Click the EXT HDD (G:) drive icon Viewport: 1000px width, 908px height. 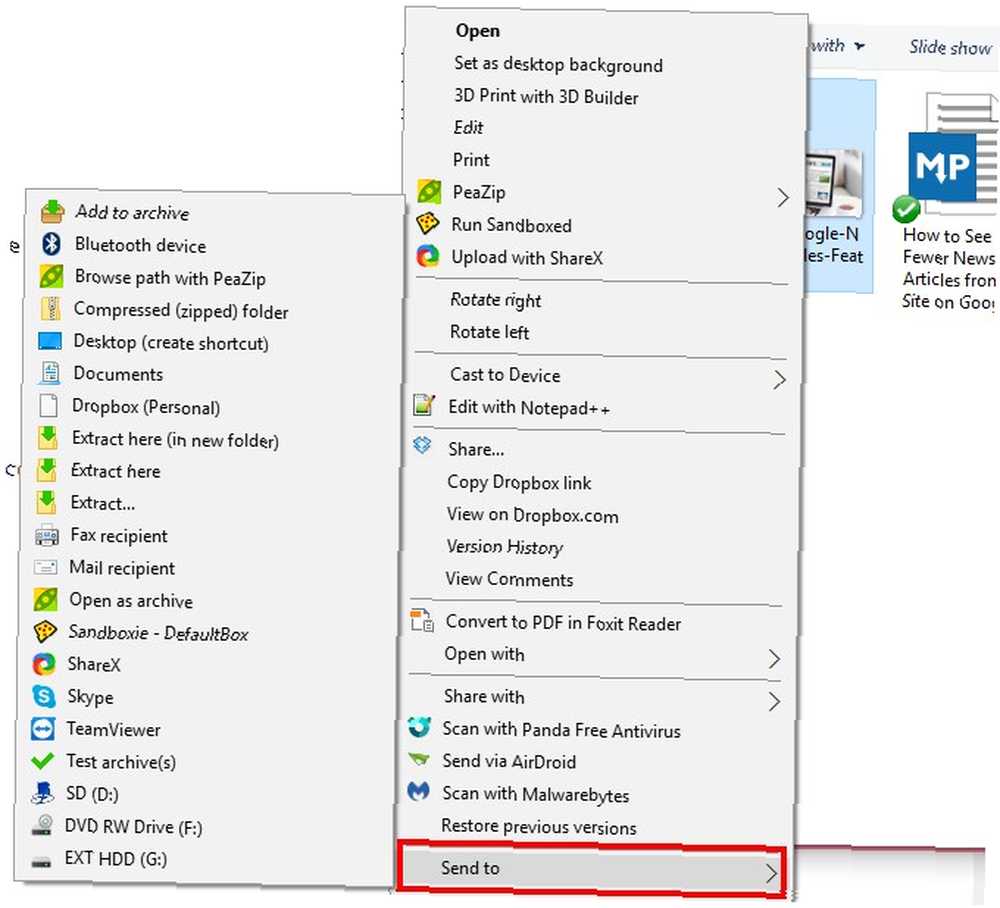click(41, 862)
